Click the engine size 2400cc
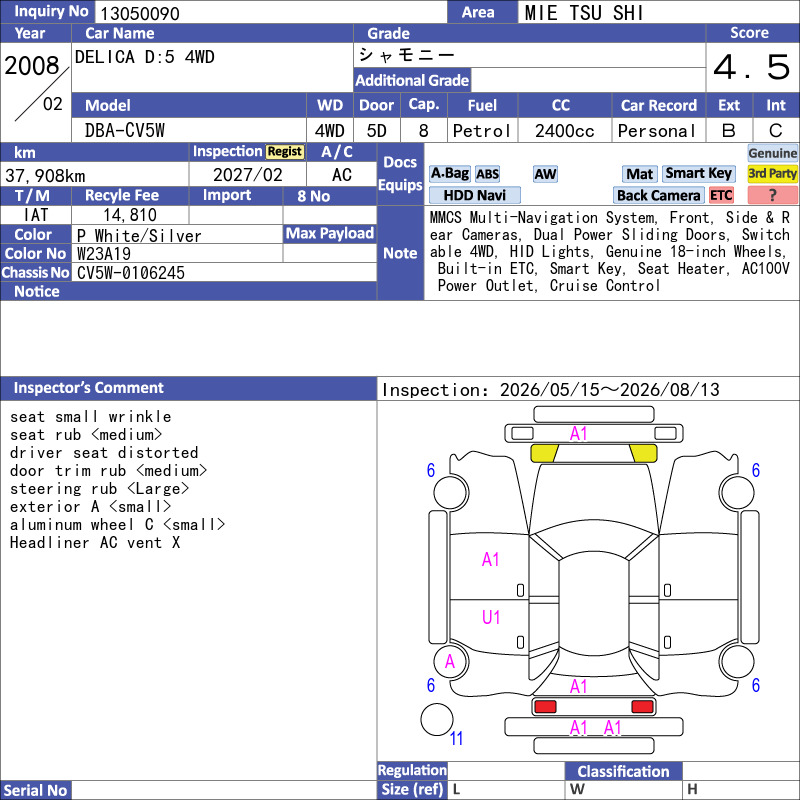This screenshot has width=800, height=800. pos(564,131)
